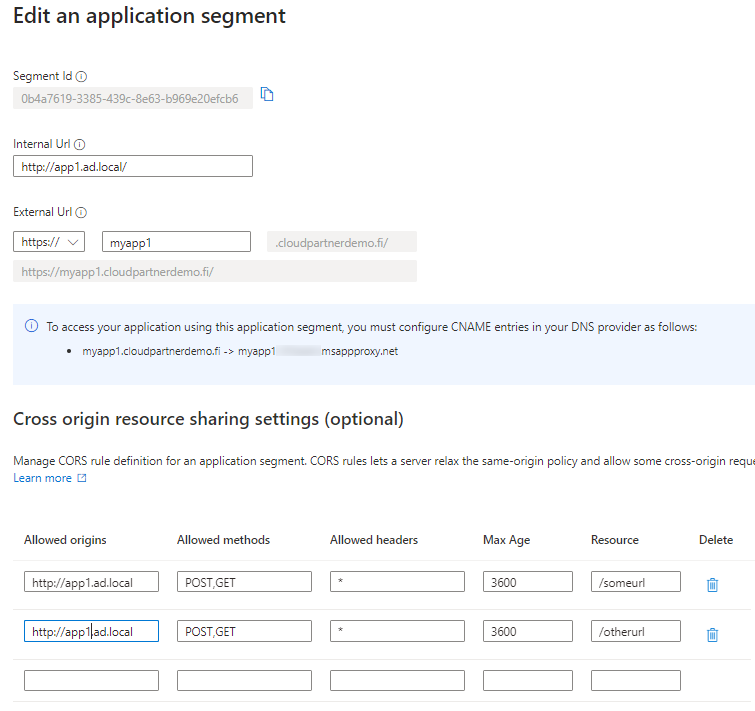The image size is (755, 711).
Task: Delete the CORS rule for /otherurl
Action: (712, 634)
